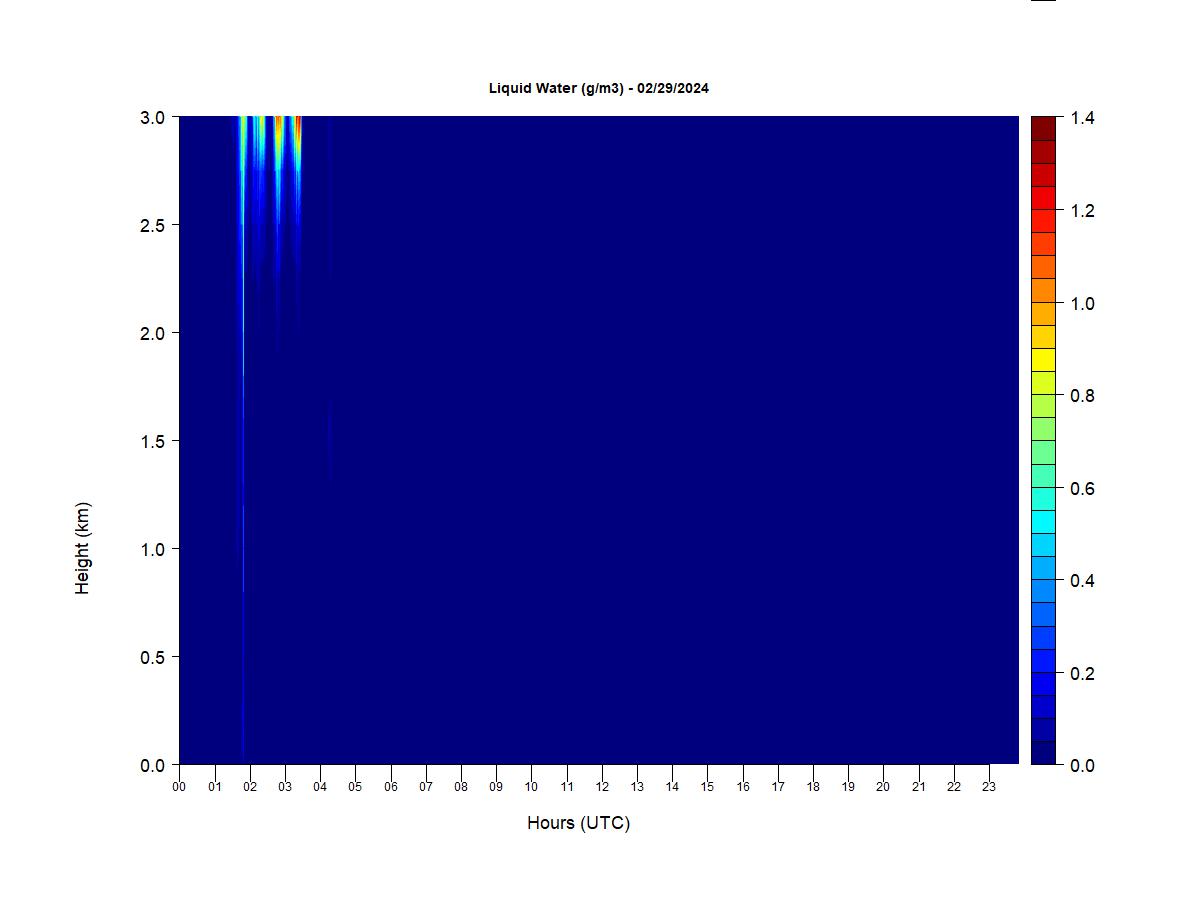Click hour tick label '15'
This screenshot has width=1200, height=900.
(707, 787)
